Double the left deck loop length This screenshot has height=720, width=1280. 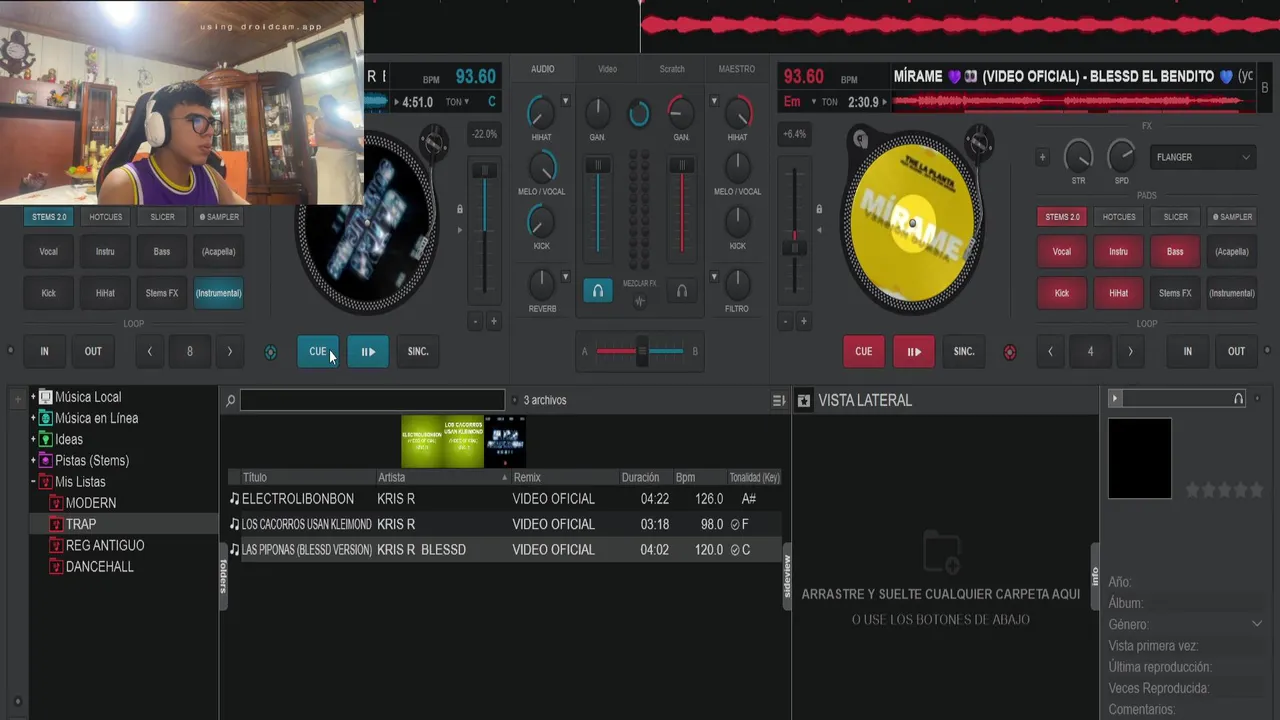tap(230, 351)
